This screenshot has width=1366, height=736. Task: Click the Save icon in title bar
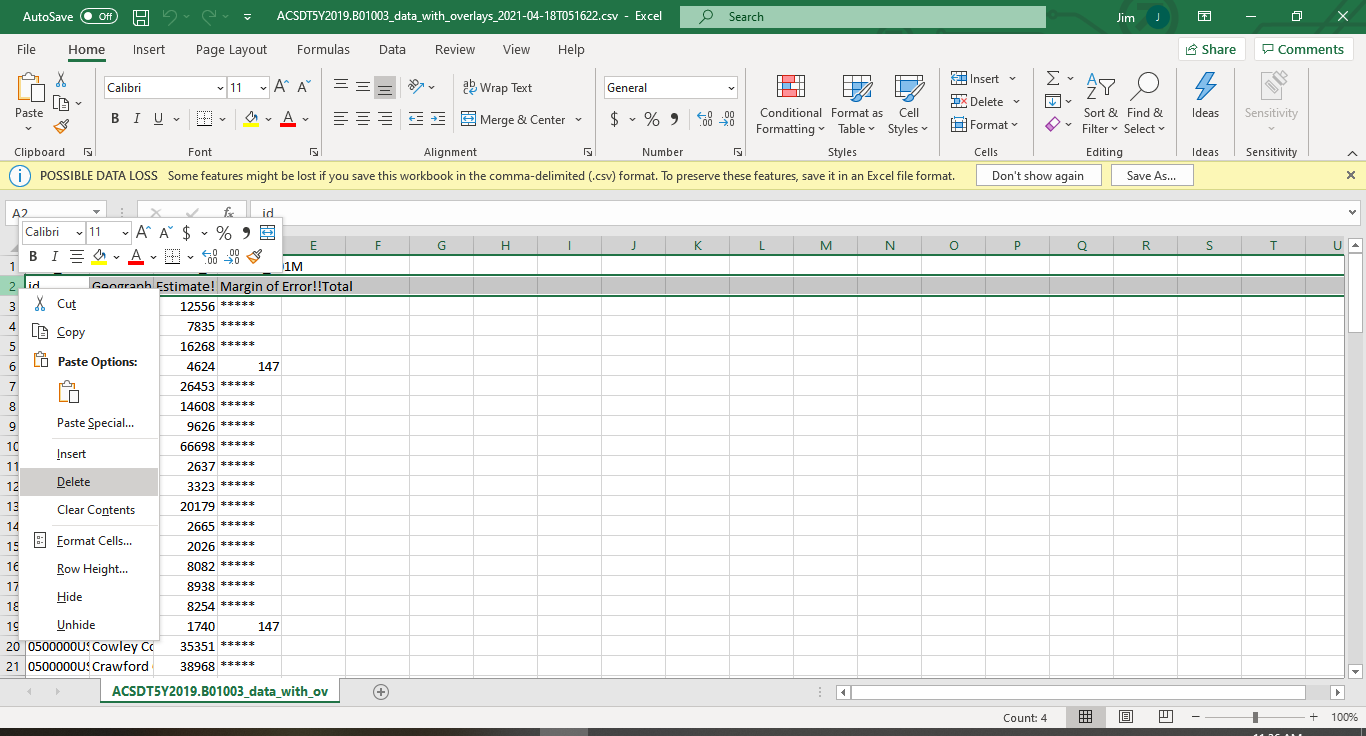click(x=141, y=17)
